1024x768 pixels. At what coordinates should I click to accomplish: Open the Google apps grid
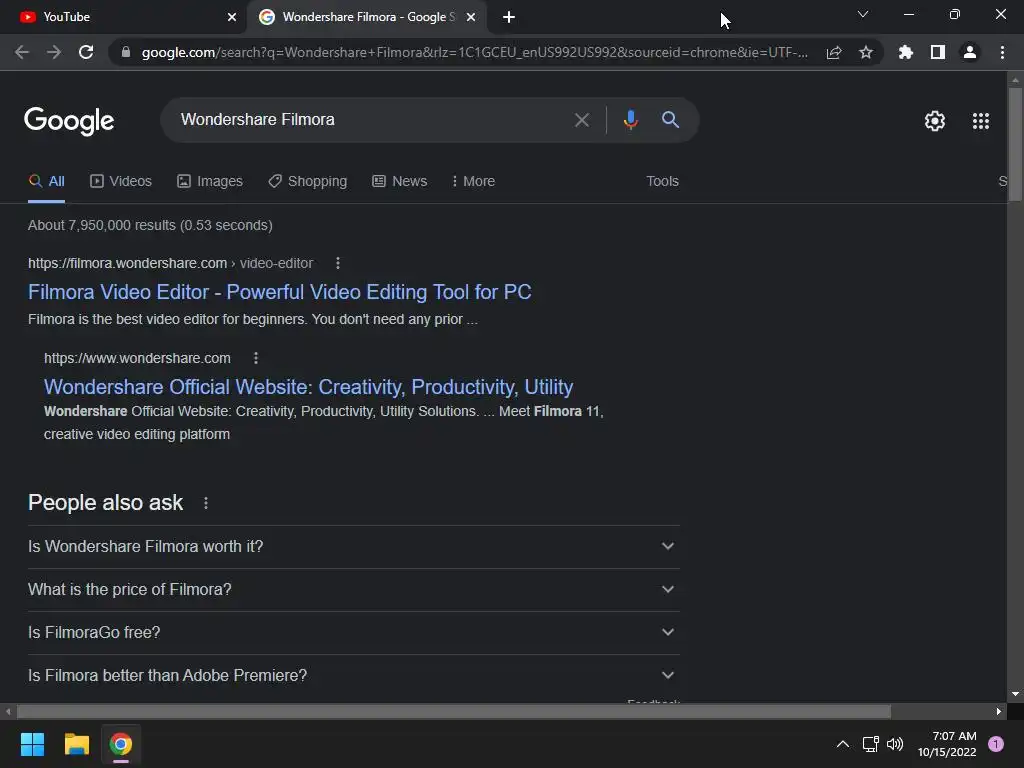point(980,121)
